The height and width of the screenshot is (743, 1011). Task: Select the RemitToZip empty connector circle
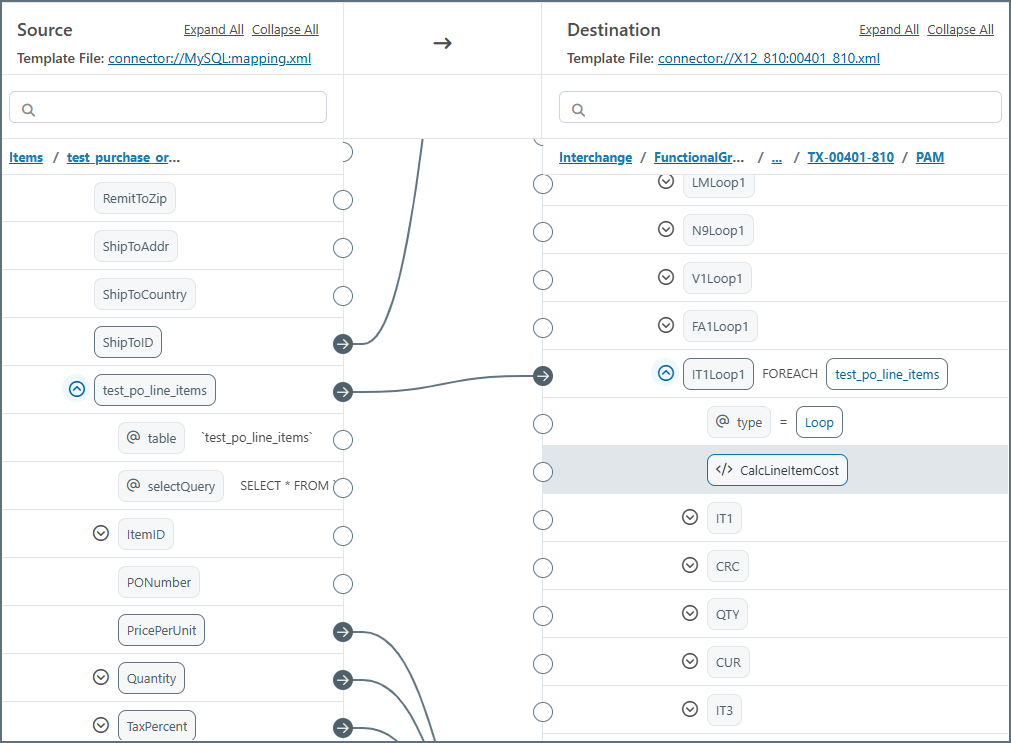343,200
